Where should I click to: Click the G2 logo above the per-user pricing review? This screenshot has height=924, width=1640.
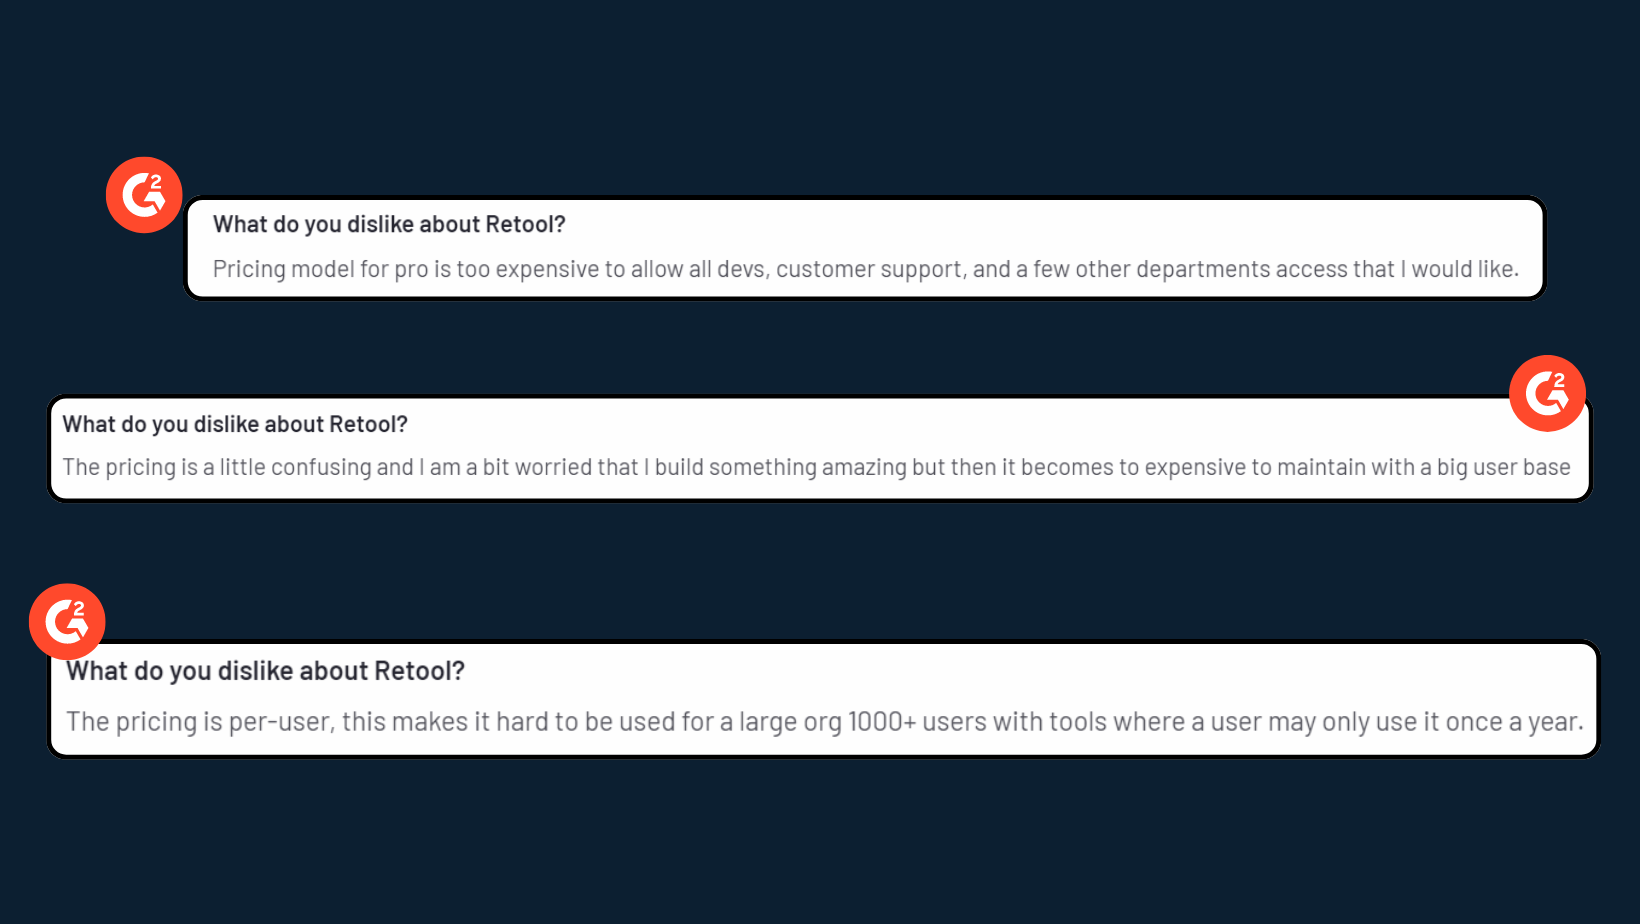[x=67, y=621]
